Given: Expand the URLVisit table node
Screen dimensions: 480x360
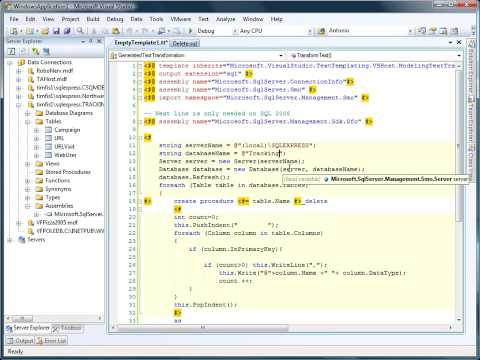Looking at the screenshot, I should (36, 147).
